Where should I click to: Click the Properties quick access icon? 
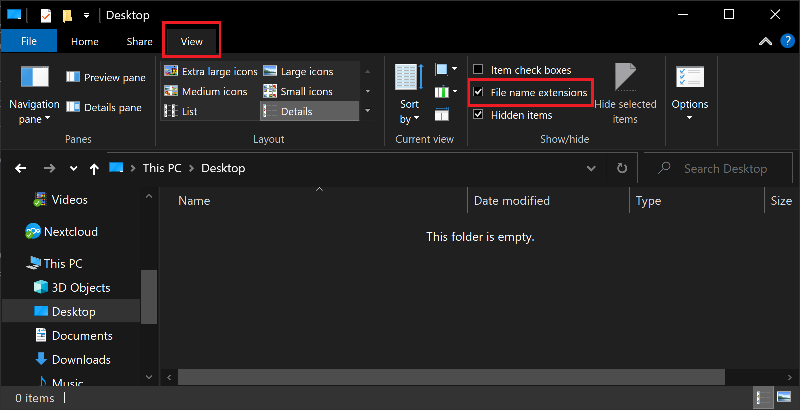pyautogui.click(x=45, y=15)
